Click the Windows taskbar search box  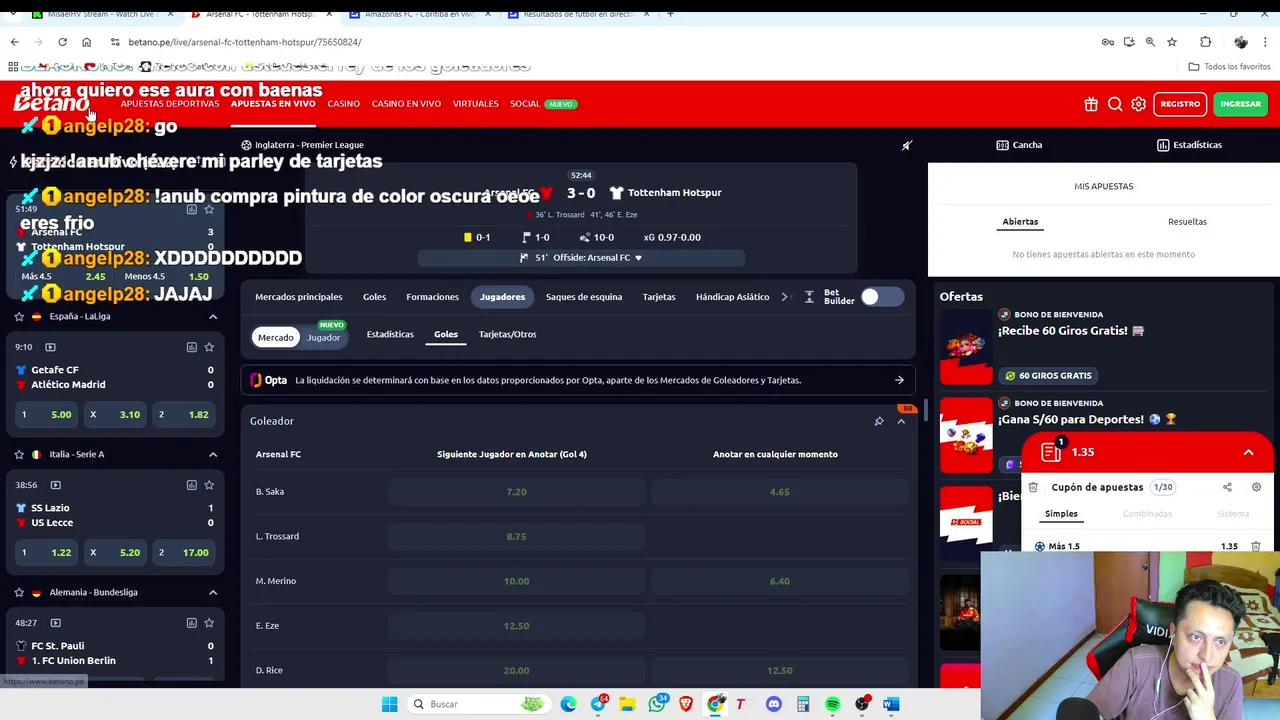(480, 704)
